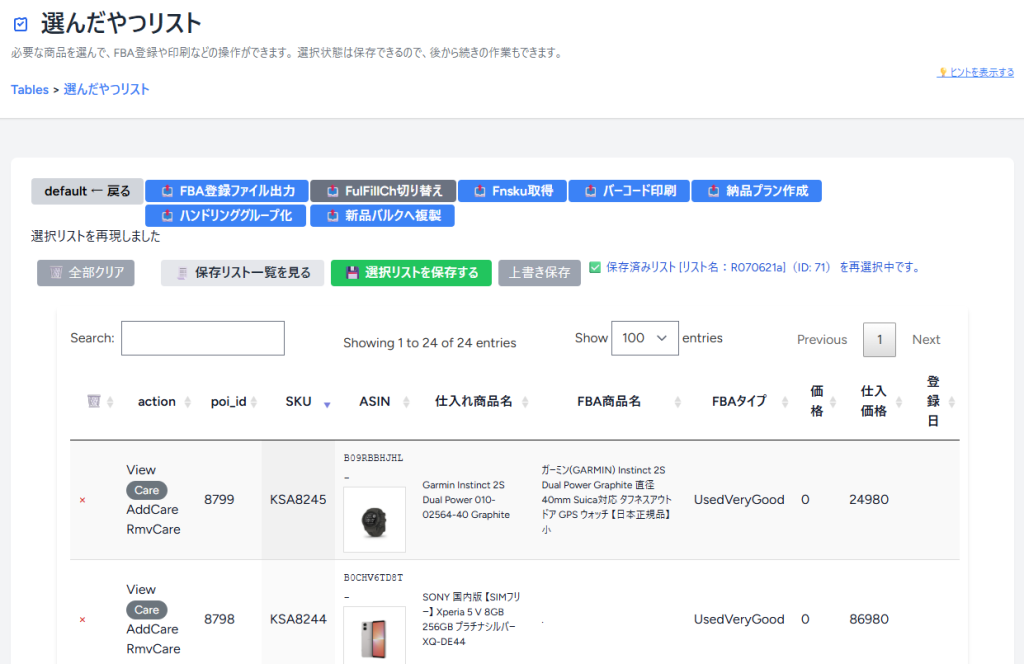Sort the table by FBAタイプ column

tap(738, 402)
